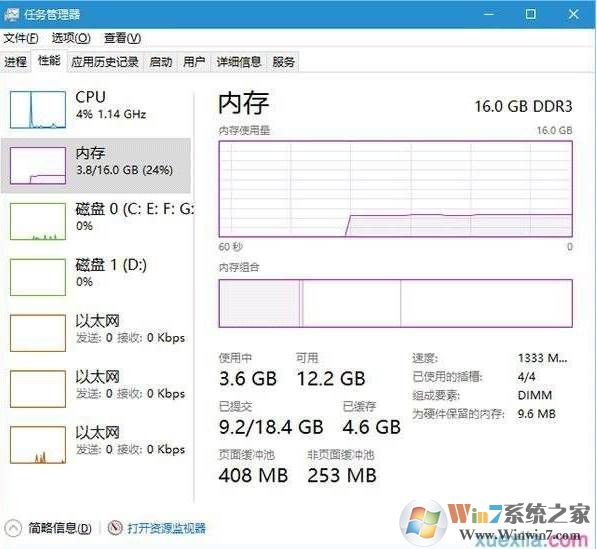Open the 服务 tab
597x549 pixels.
click(283, 62)
